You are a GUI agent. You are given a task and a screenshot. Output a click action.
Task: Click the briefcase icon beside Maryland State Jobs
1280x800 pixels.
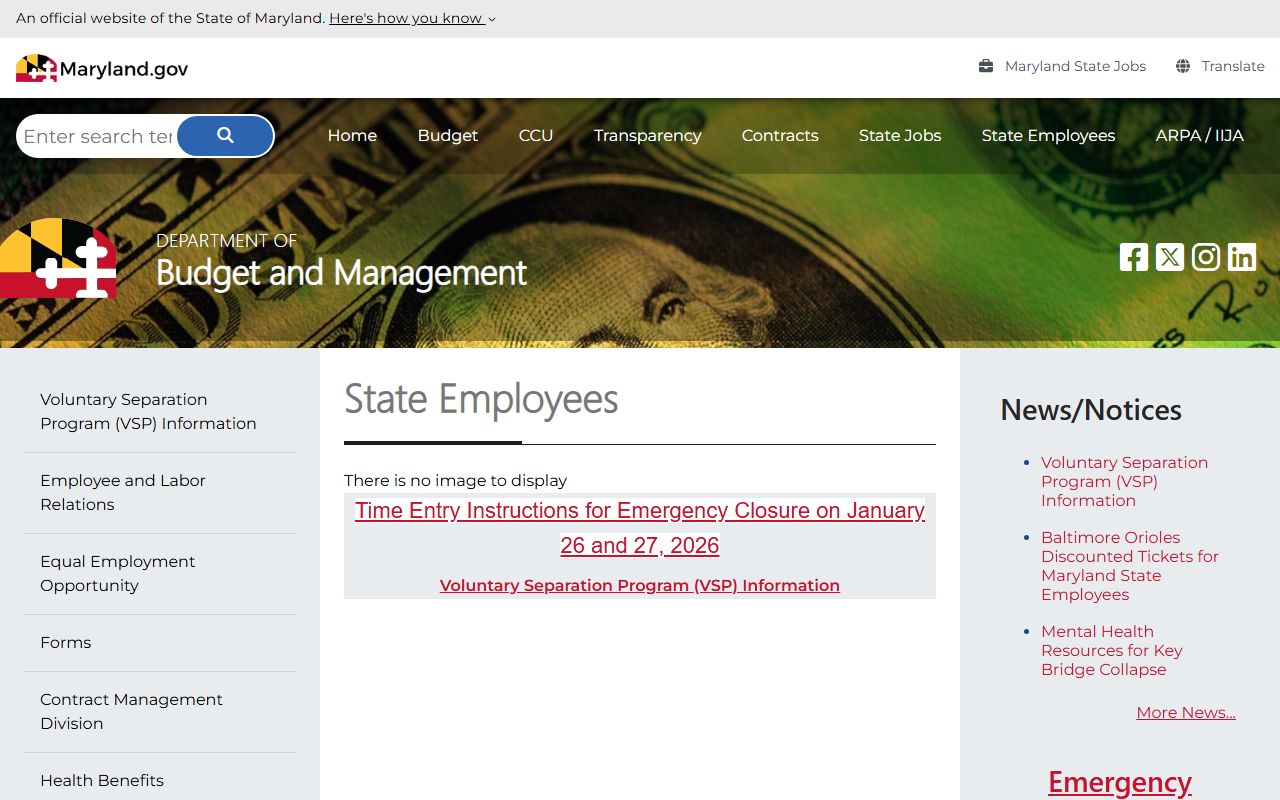click(x=986, y=66)
